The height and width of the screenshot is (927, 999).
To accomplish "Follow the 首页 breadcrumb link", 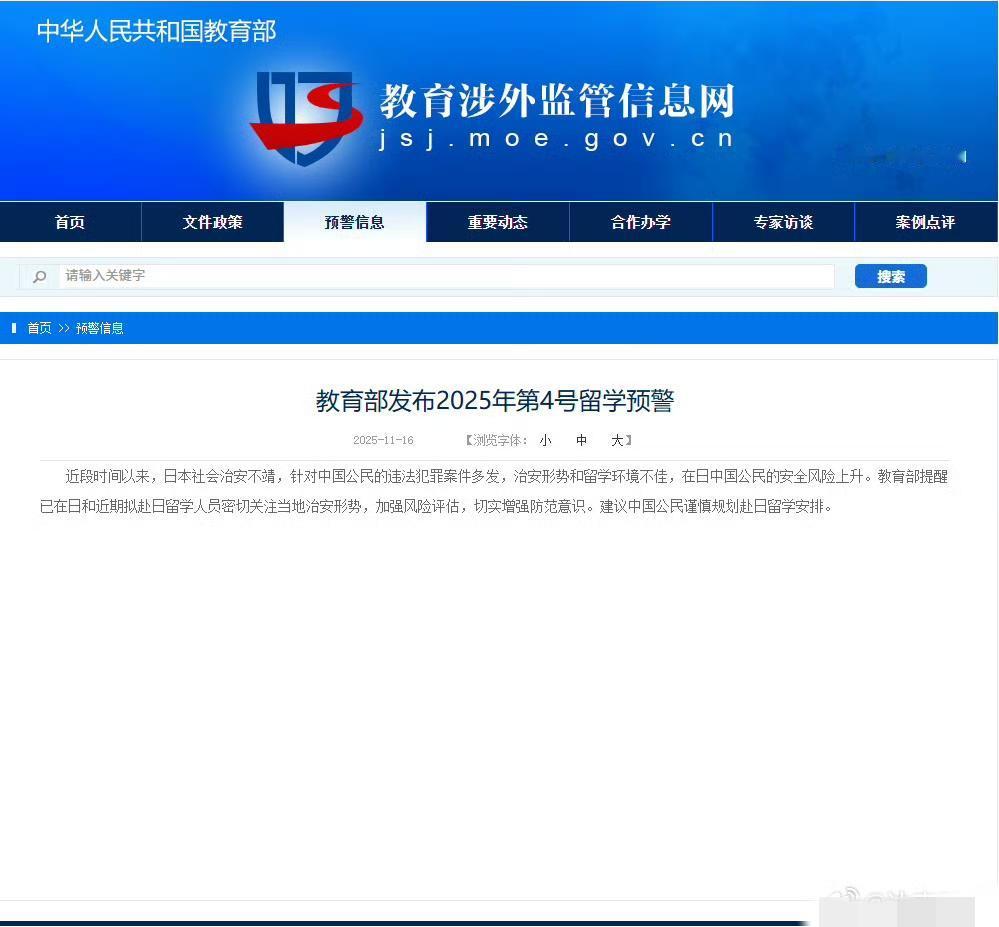I will (x=40, y=328).
